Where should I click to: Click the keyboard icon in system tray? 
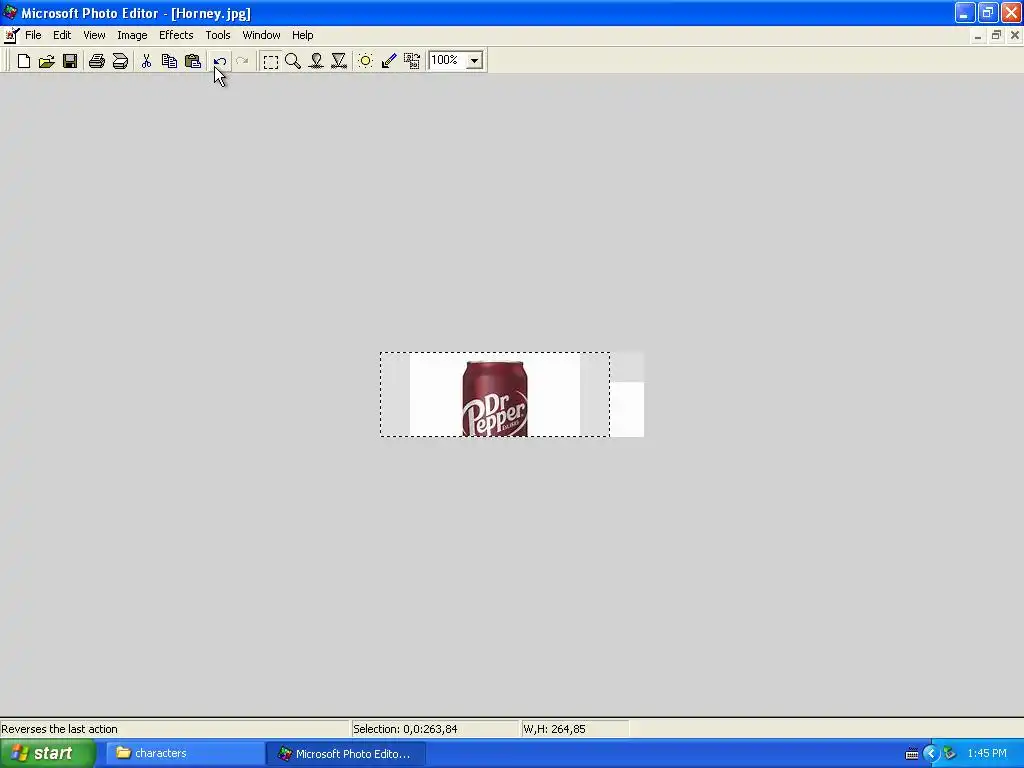(912, 754)
